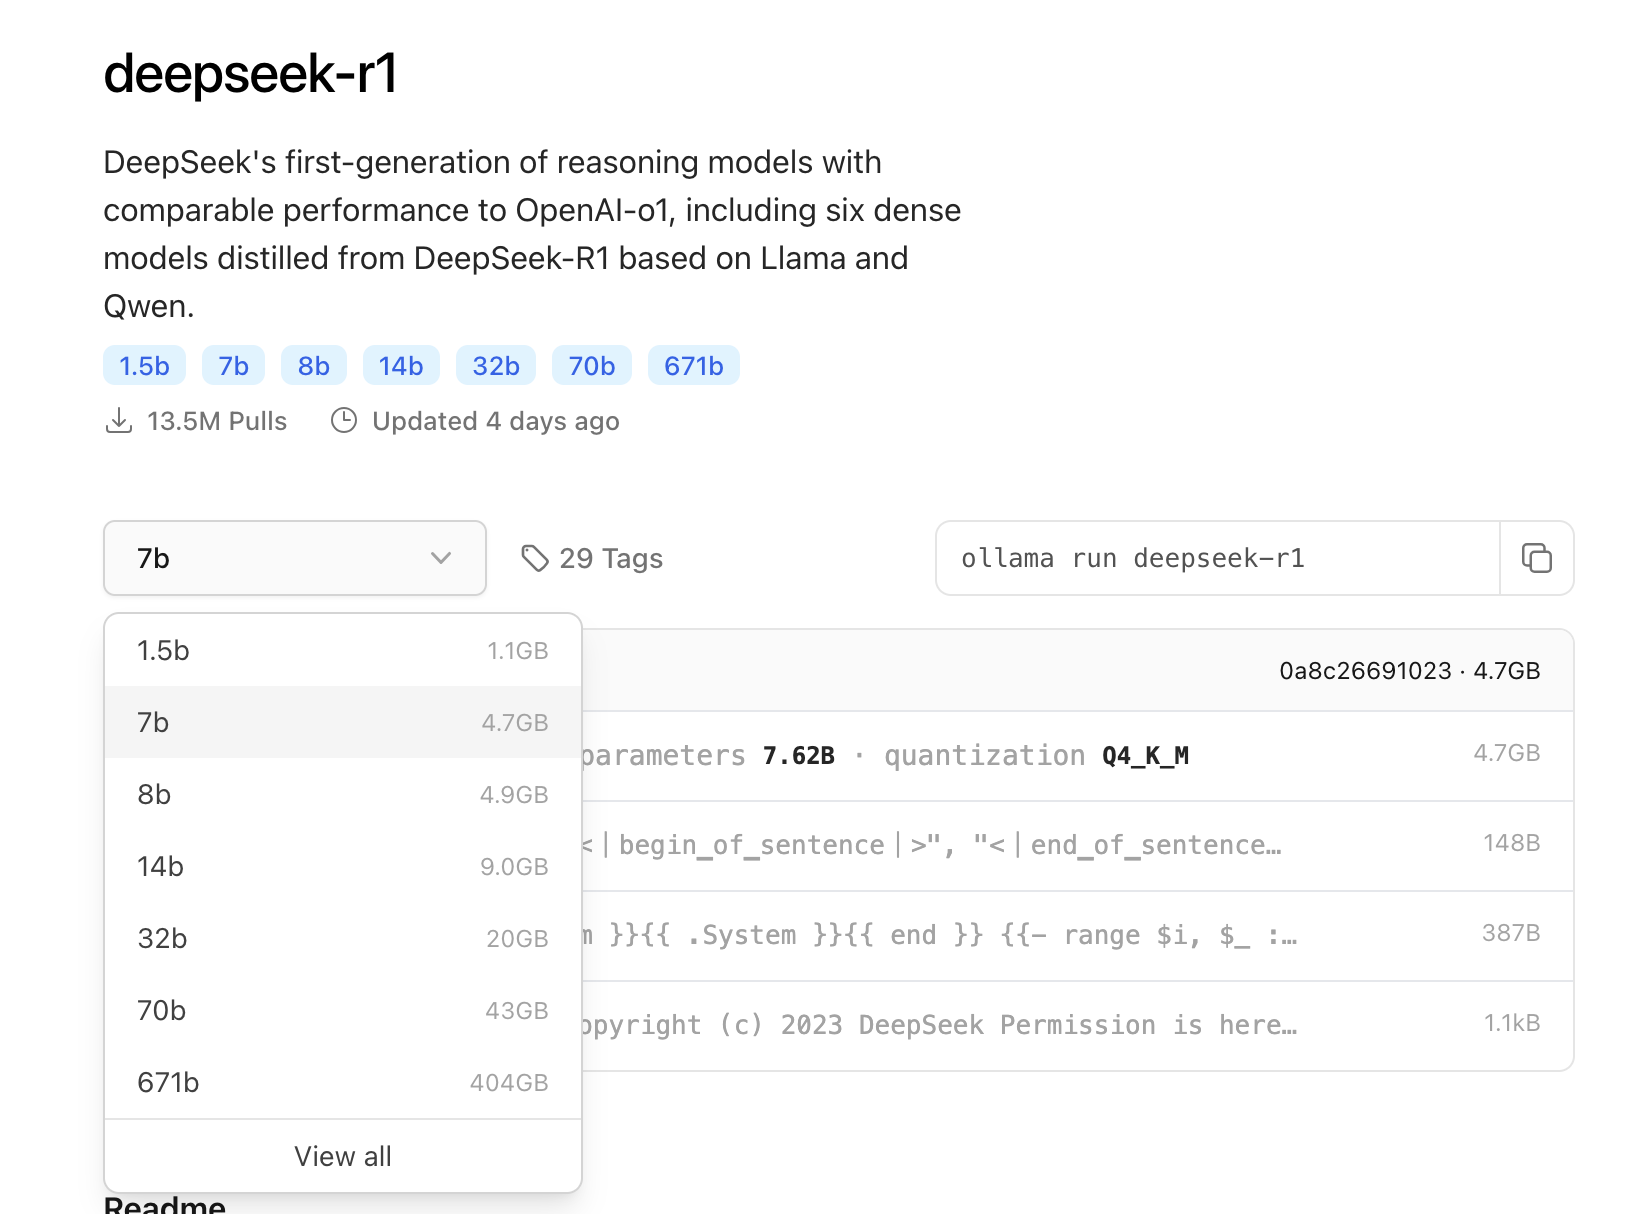Open the DeepSeek copyright license file row
The width and height of the screenshot is (1642, 1214).
pyautogui.click(x=1000, y=1026)
